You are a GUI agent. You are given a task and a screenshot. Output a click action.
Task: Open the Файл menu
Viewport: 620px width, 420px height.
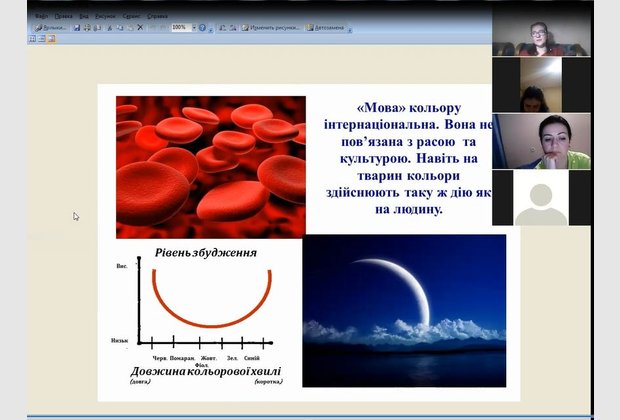pos(41,17)
